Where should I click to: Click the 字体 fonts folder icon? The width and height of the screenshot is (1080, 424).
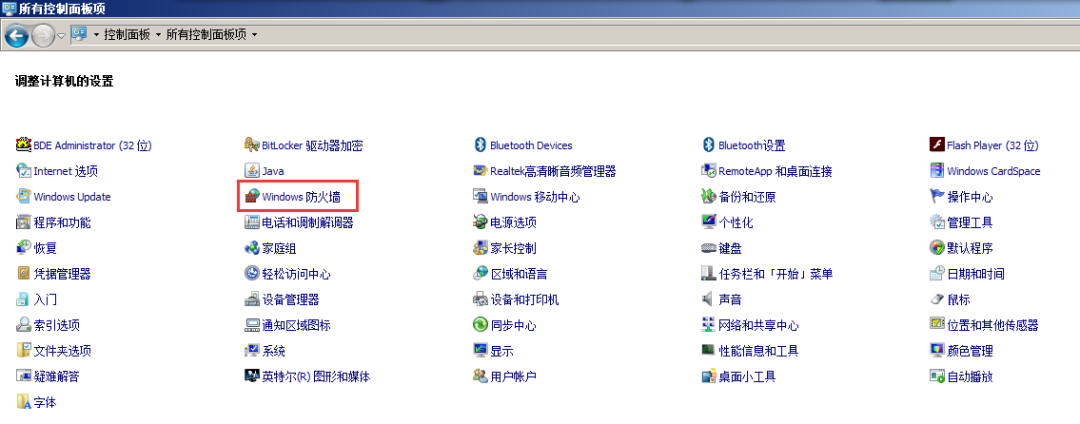pyautogui.click(x=24, y=402)
